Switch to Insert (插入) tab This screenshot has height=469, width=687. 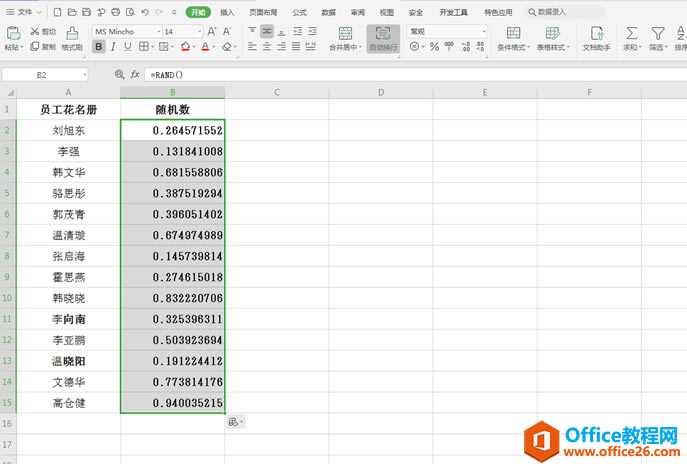click(227, 12)
